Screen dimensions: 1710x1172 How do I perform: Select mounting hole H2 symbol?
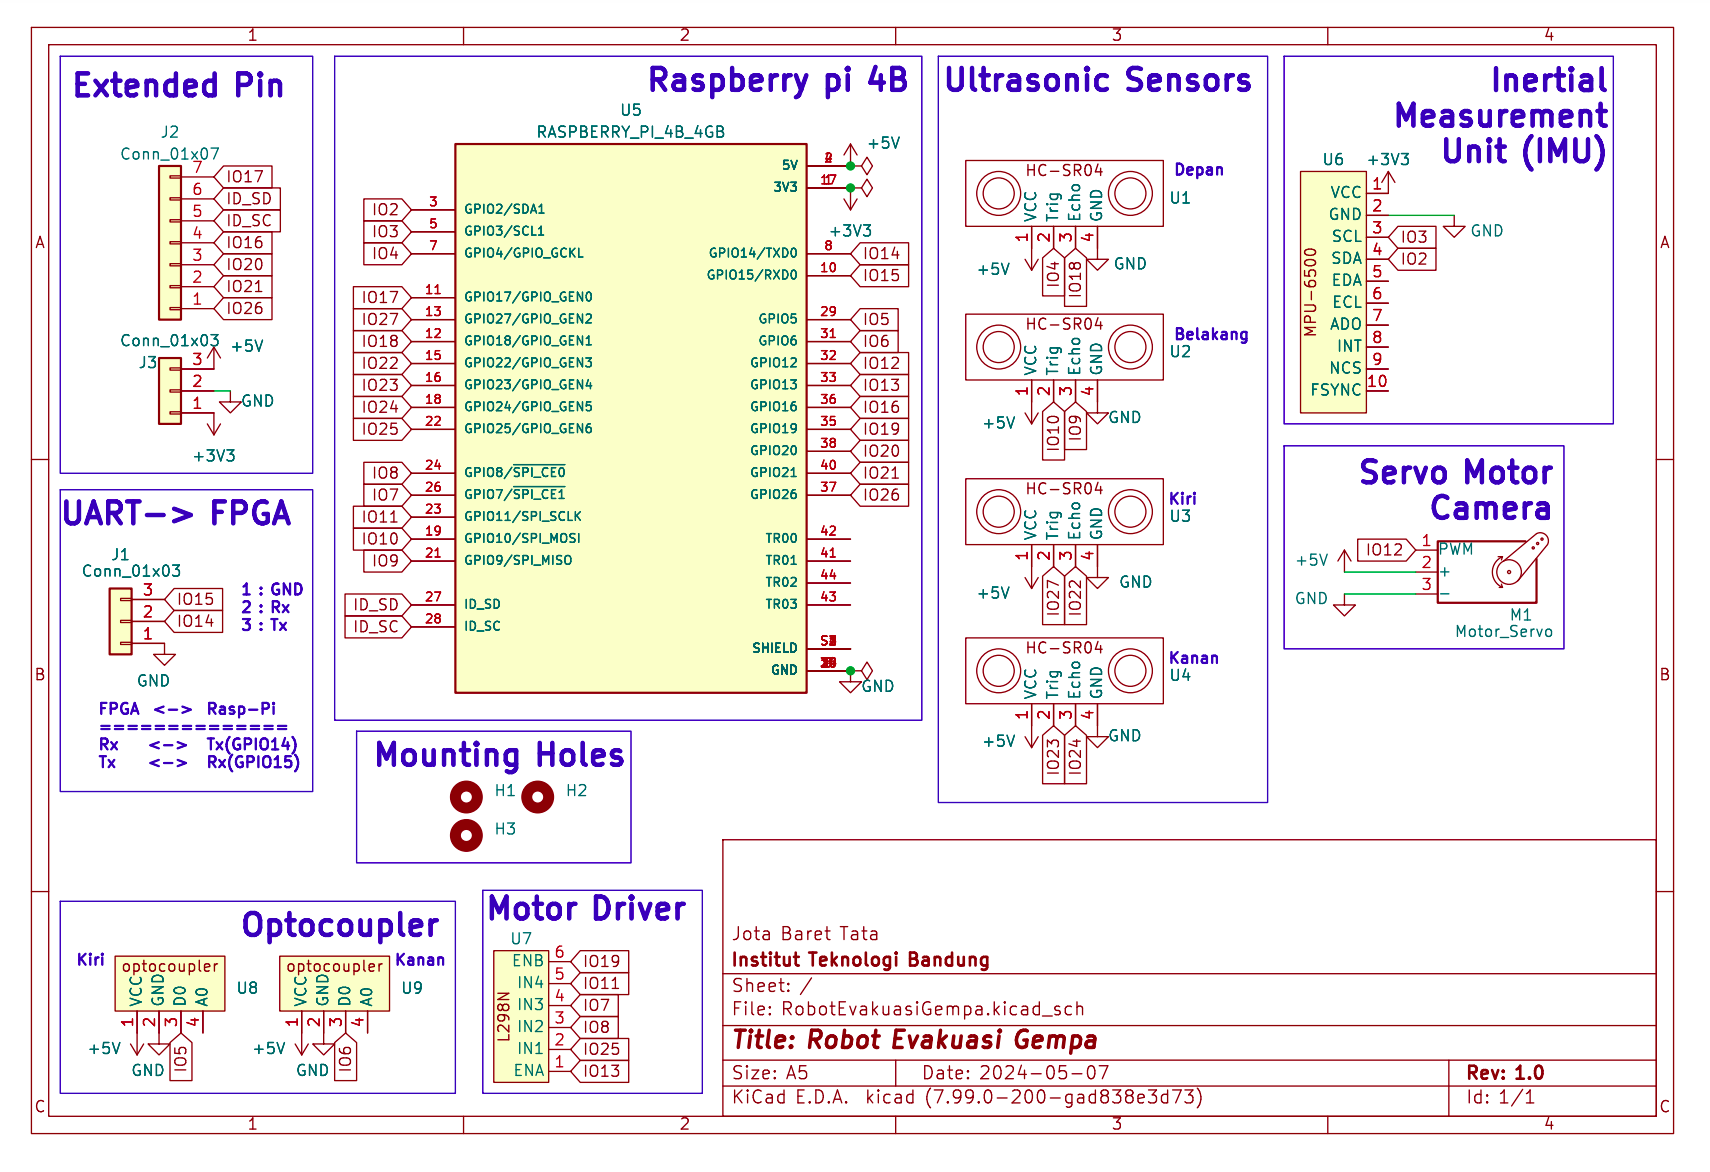point(537,797)
